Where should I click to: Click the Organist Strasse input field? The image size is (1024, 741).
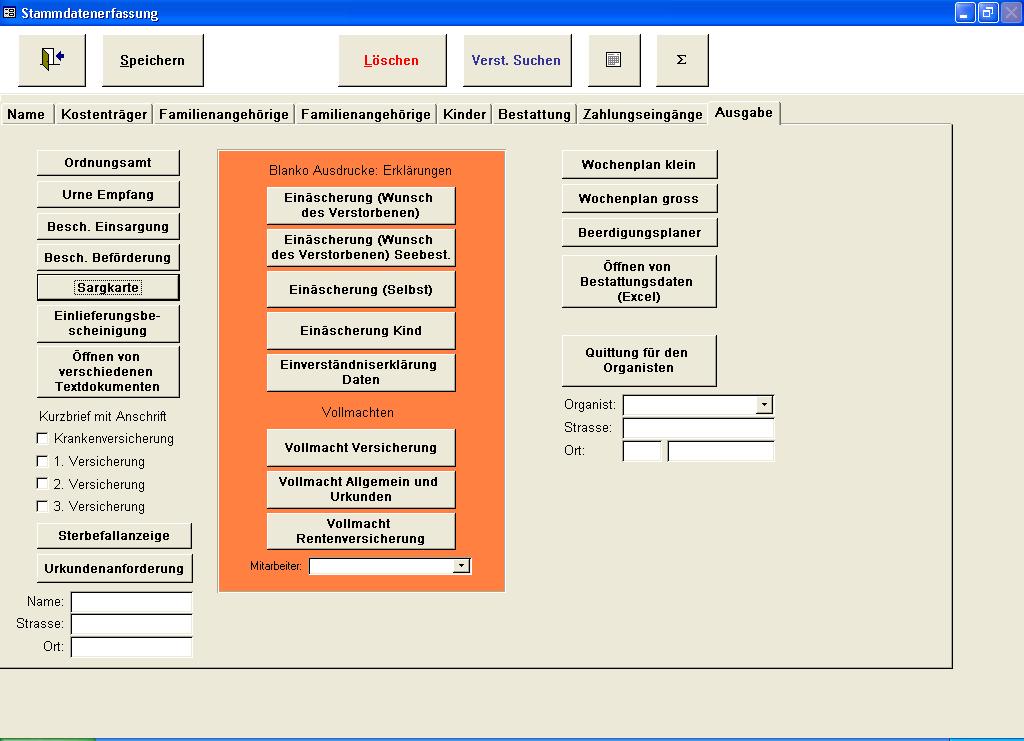tap(698, 428)
